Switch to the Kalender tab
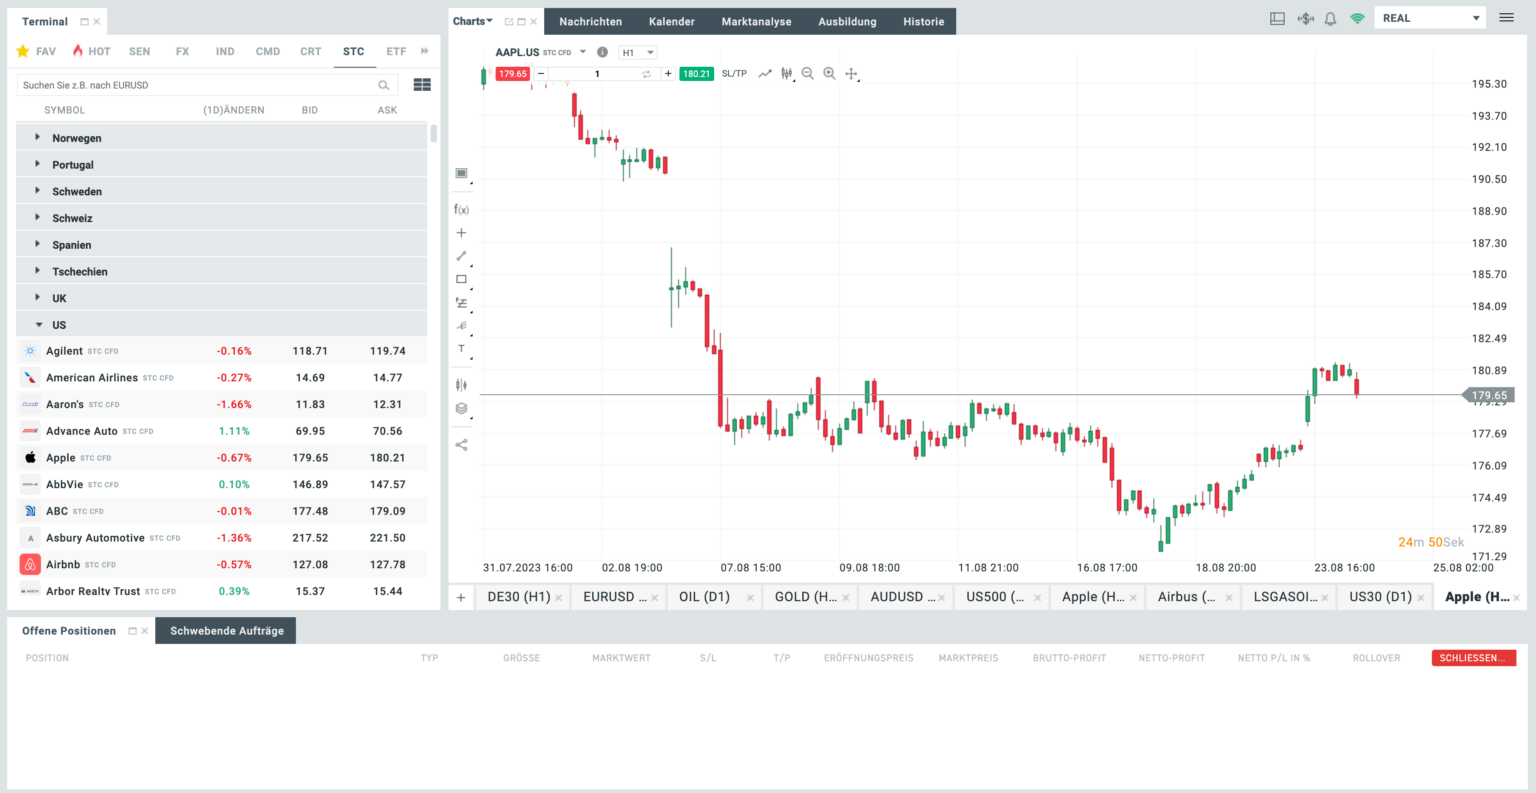 click(671, 21)
